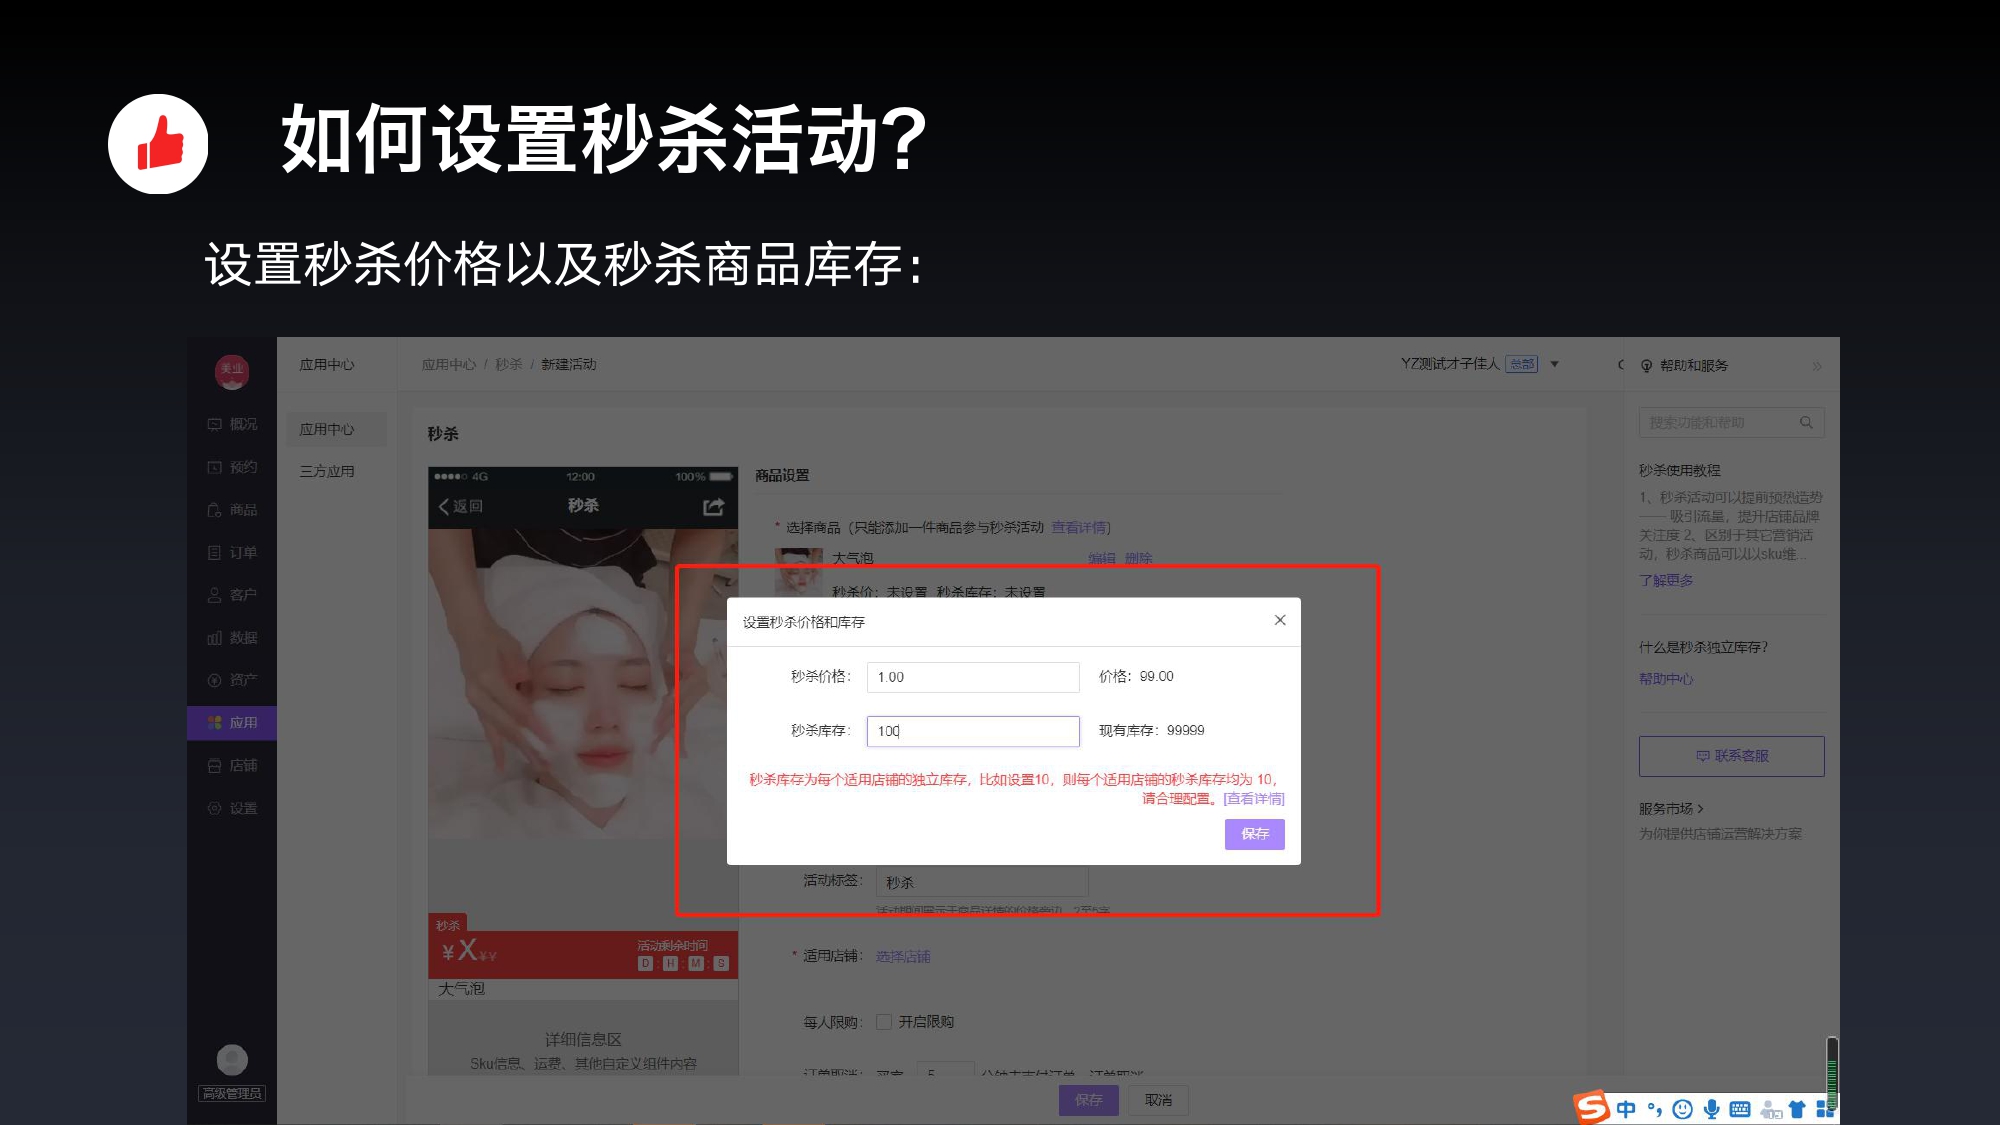The height and width of the screenshot is (1125, 2000).
Task: Click the 美业 store logo avatar
Action: [232, 371]
